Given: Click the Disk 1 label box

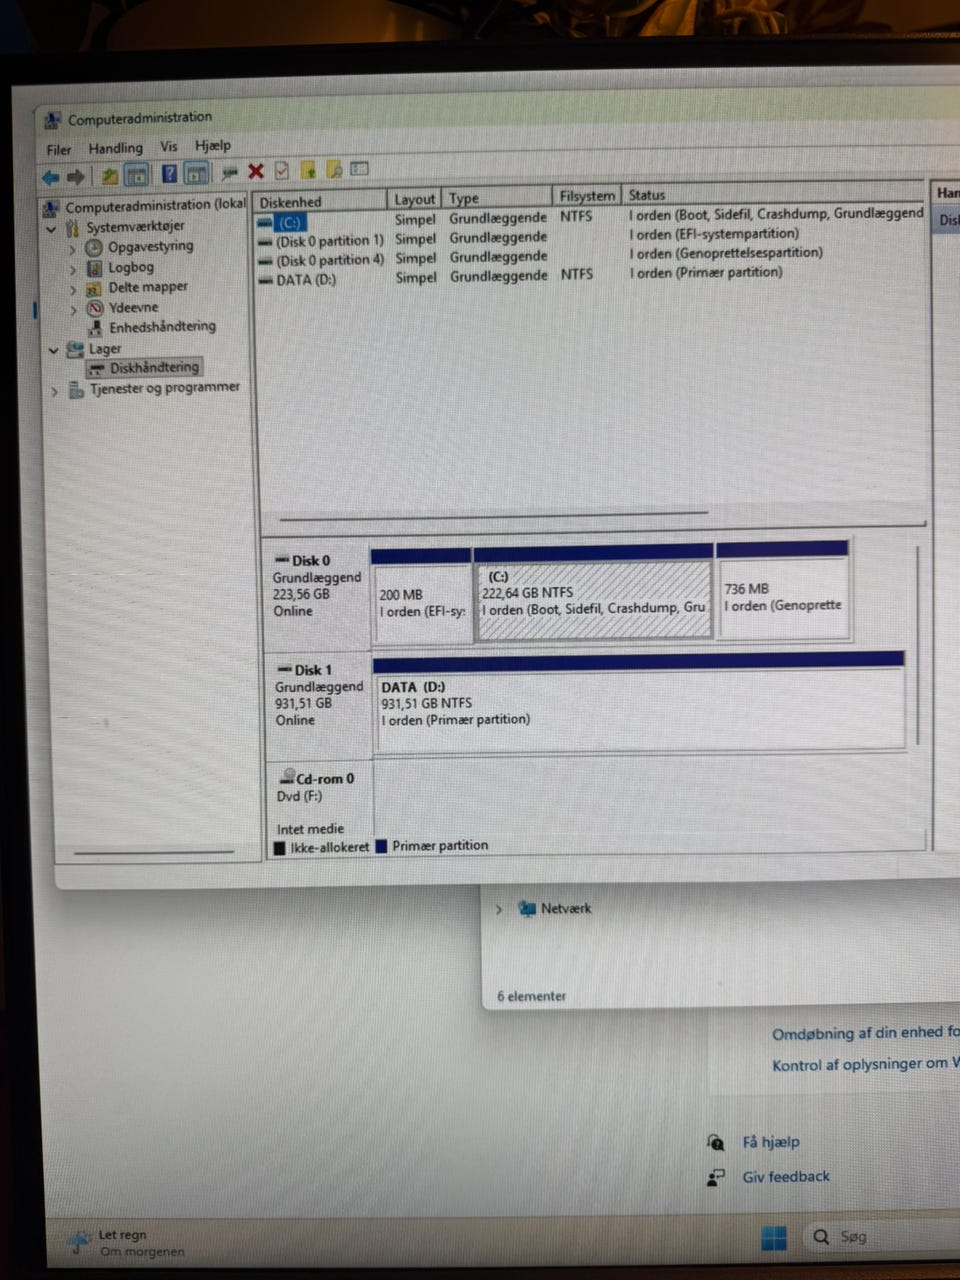Looking at the screenshot, I should (x=319, y=706).
